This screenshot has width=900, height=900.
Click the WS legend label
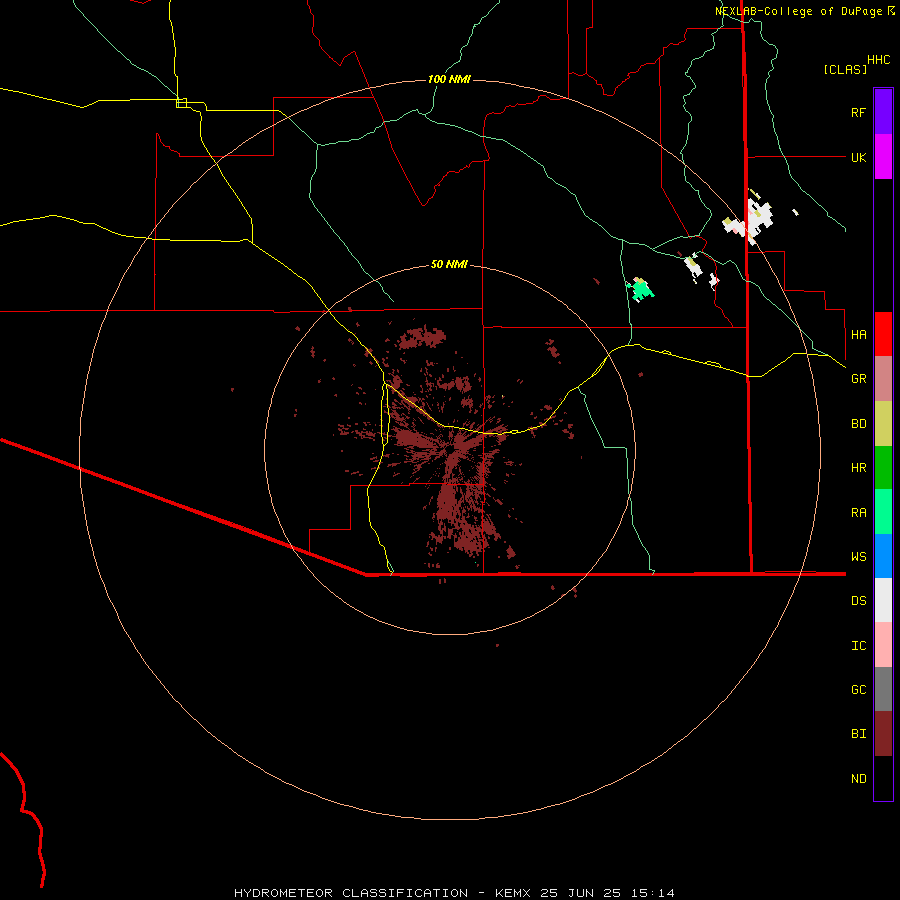(858, 556)
